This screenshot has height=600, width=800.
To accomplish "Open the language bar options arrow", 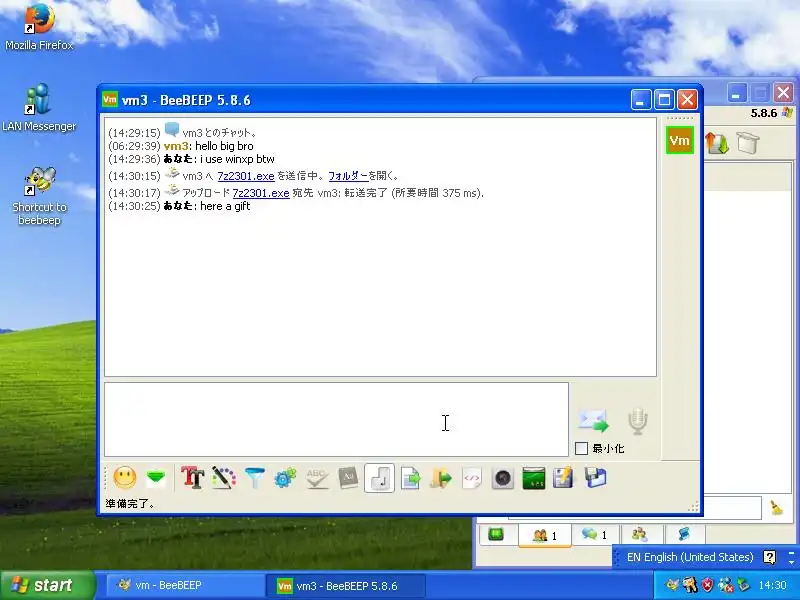I will coord(791,560).
